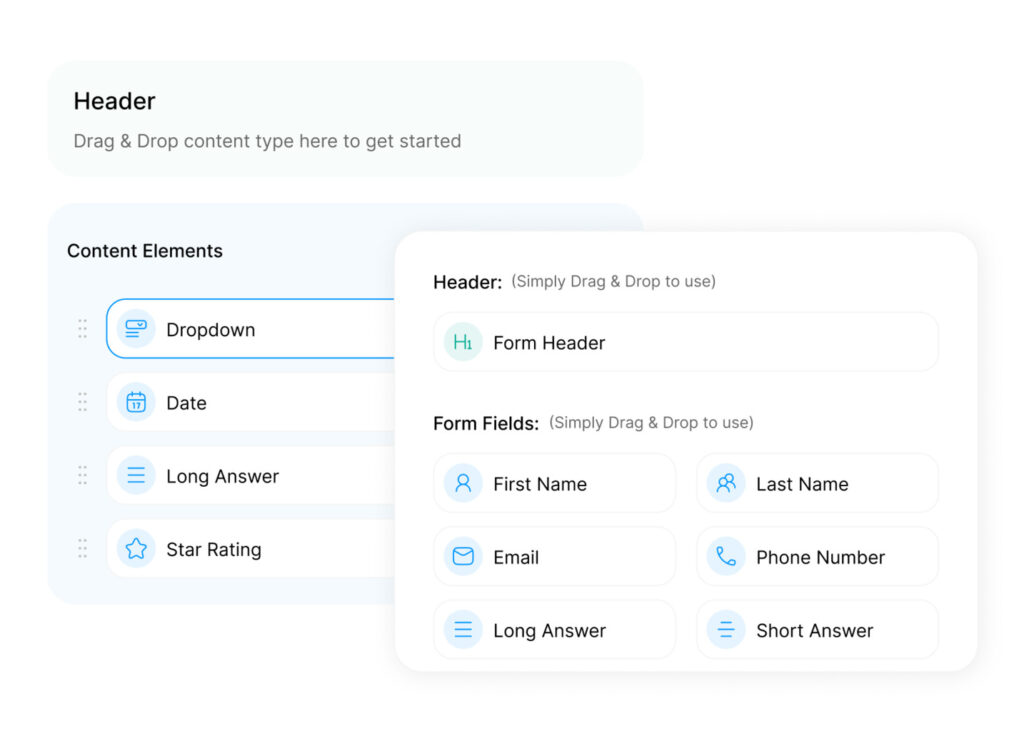The width and height of the screenshot is (1024, 731).
Task: Click the star icon for Star Rating
Action: click(136, 549)
